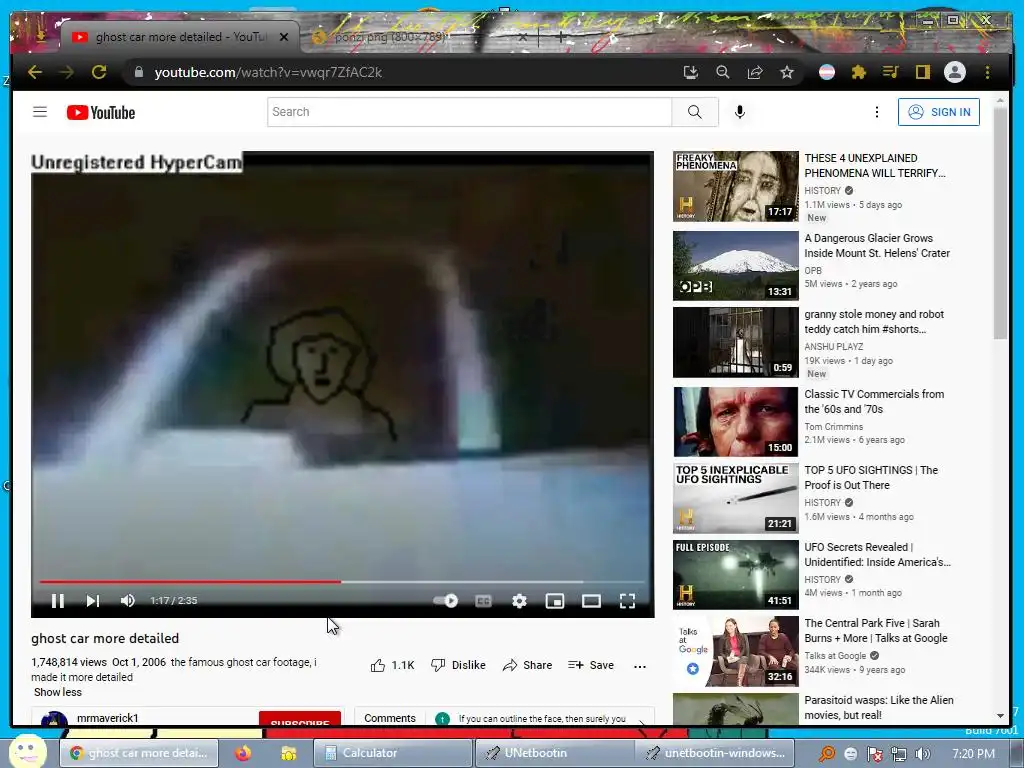Open the Extensions puzzle piece icon
Image resolution: width=1024 pixels, height=768 pixels.
click(859, 72)
